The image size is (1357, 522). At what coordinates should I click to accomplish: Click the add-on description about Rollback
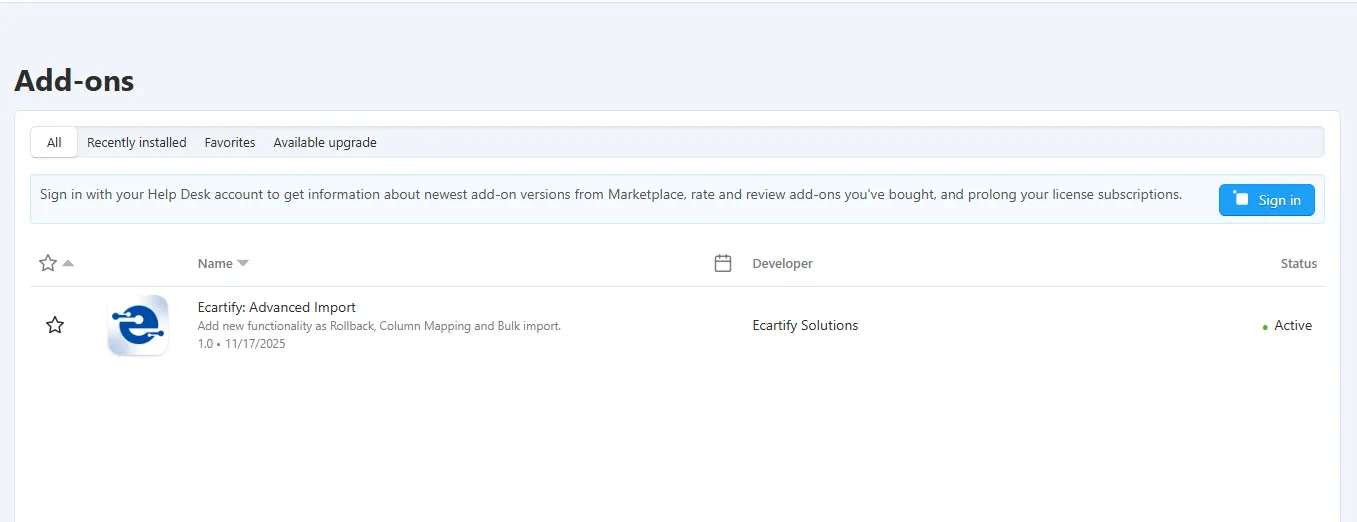(379, 326)
